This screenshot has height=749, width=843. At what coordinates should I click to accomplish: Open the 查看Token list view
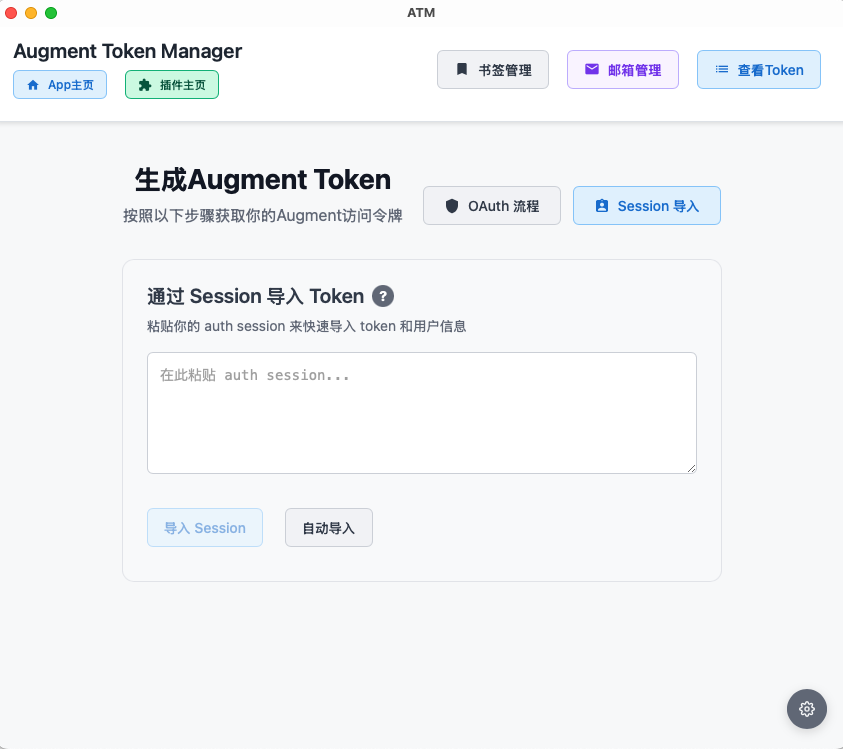pyautogui.click(x=758, y=70)
